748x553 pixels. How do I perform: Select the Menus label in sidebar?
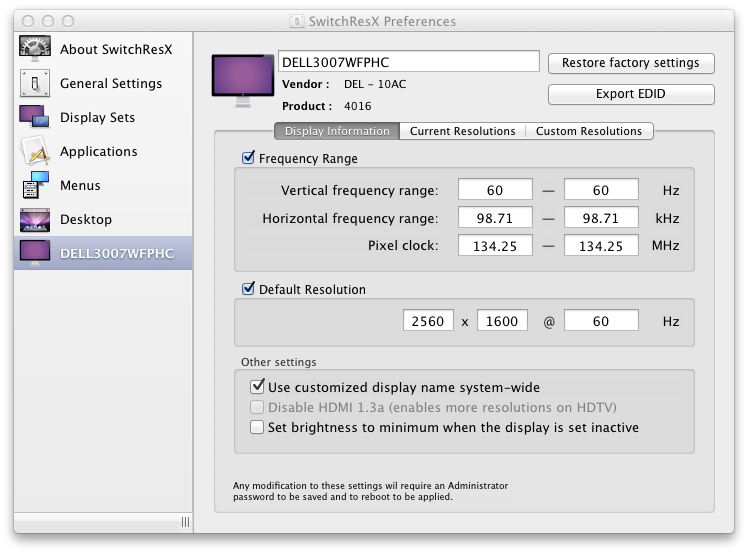pyautogui.click(x=80, y=185)
